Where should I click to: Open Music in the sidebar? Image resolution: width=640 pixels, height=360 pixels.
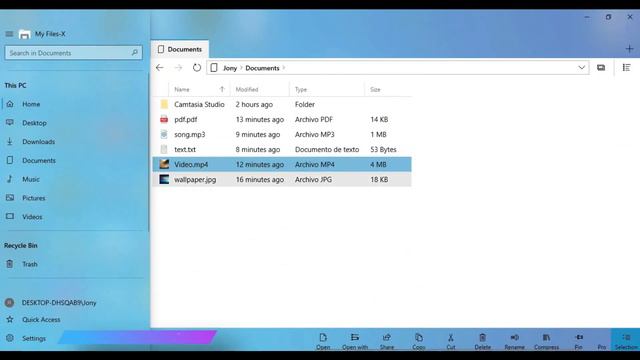pos(31,179)
